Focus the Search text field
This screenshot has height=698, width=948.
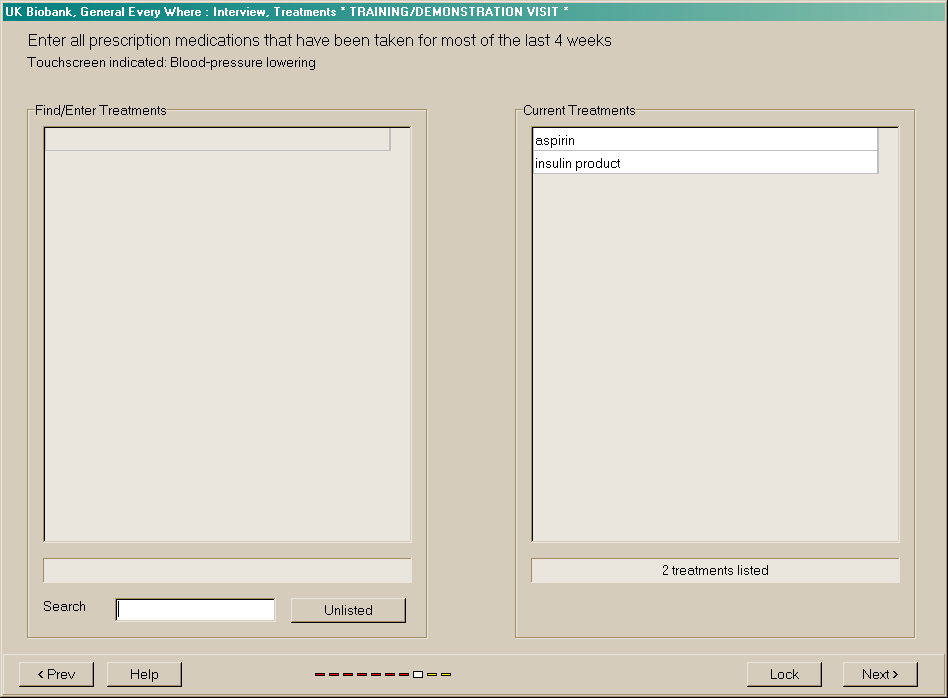[196, 610]
